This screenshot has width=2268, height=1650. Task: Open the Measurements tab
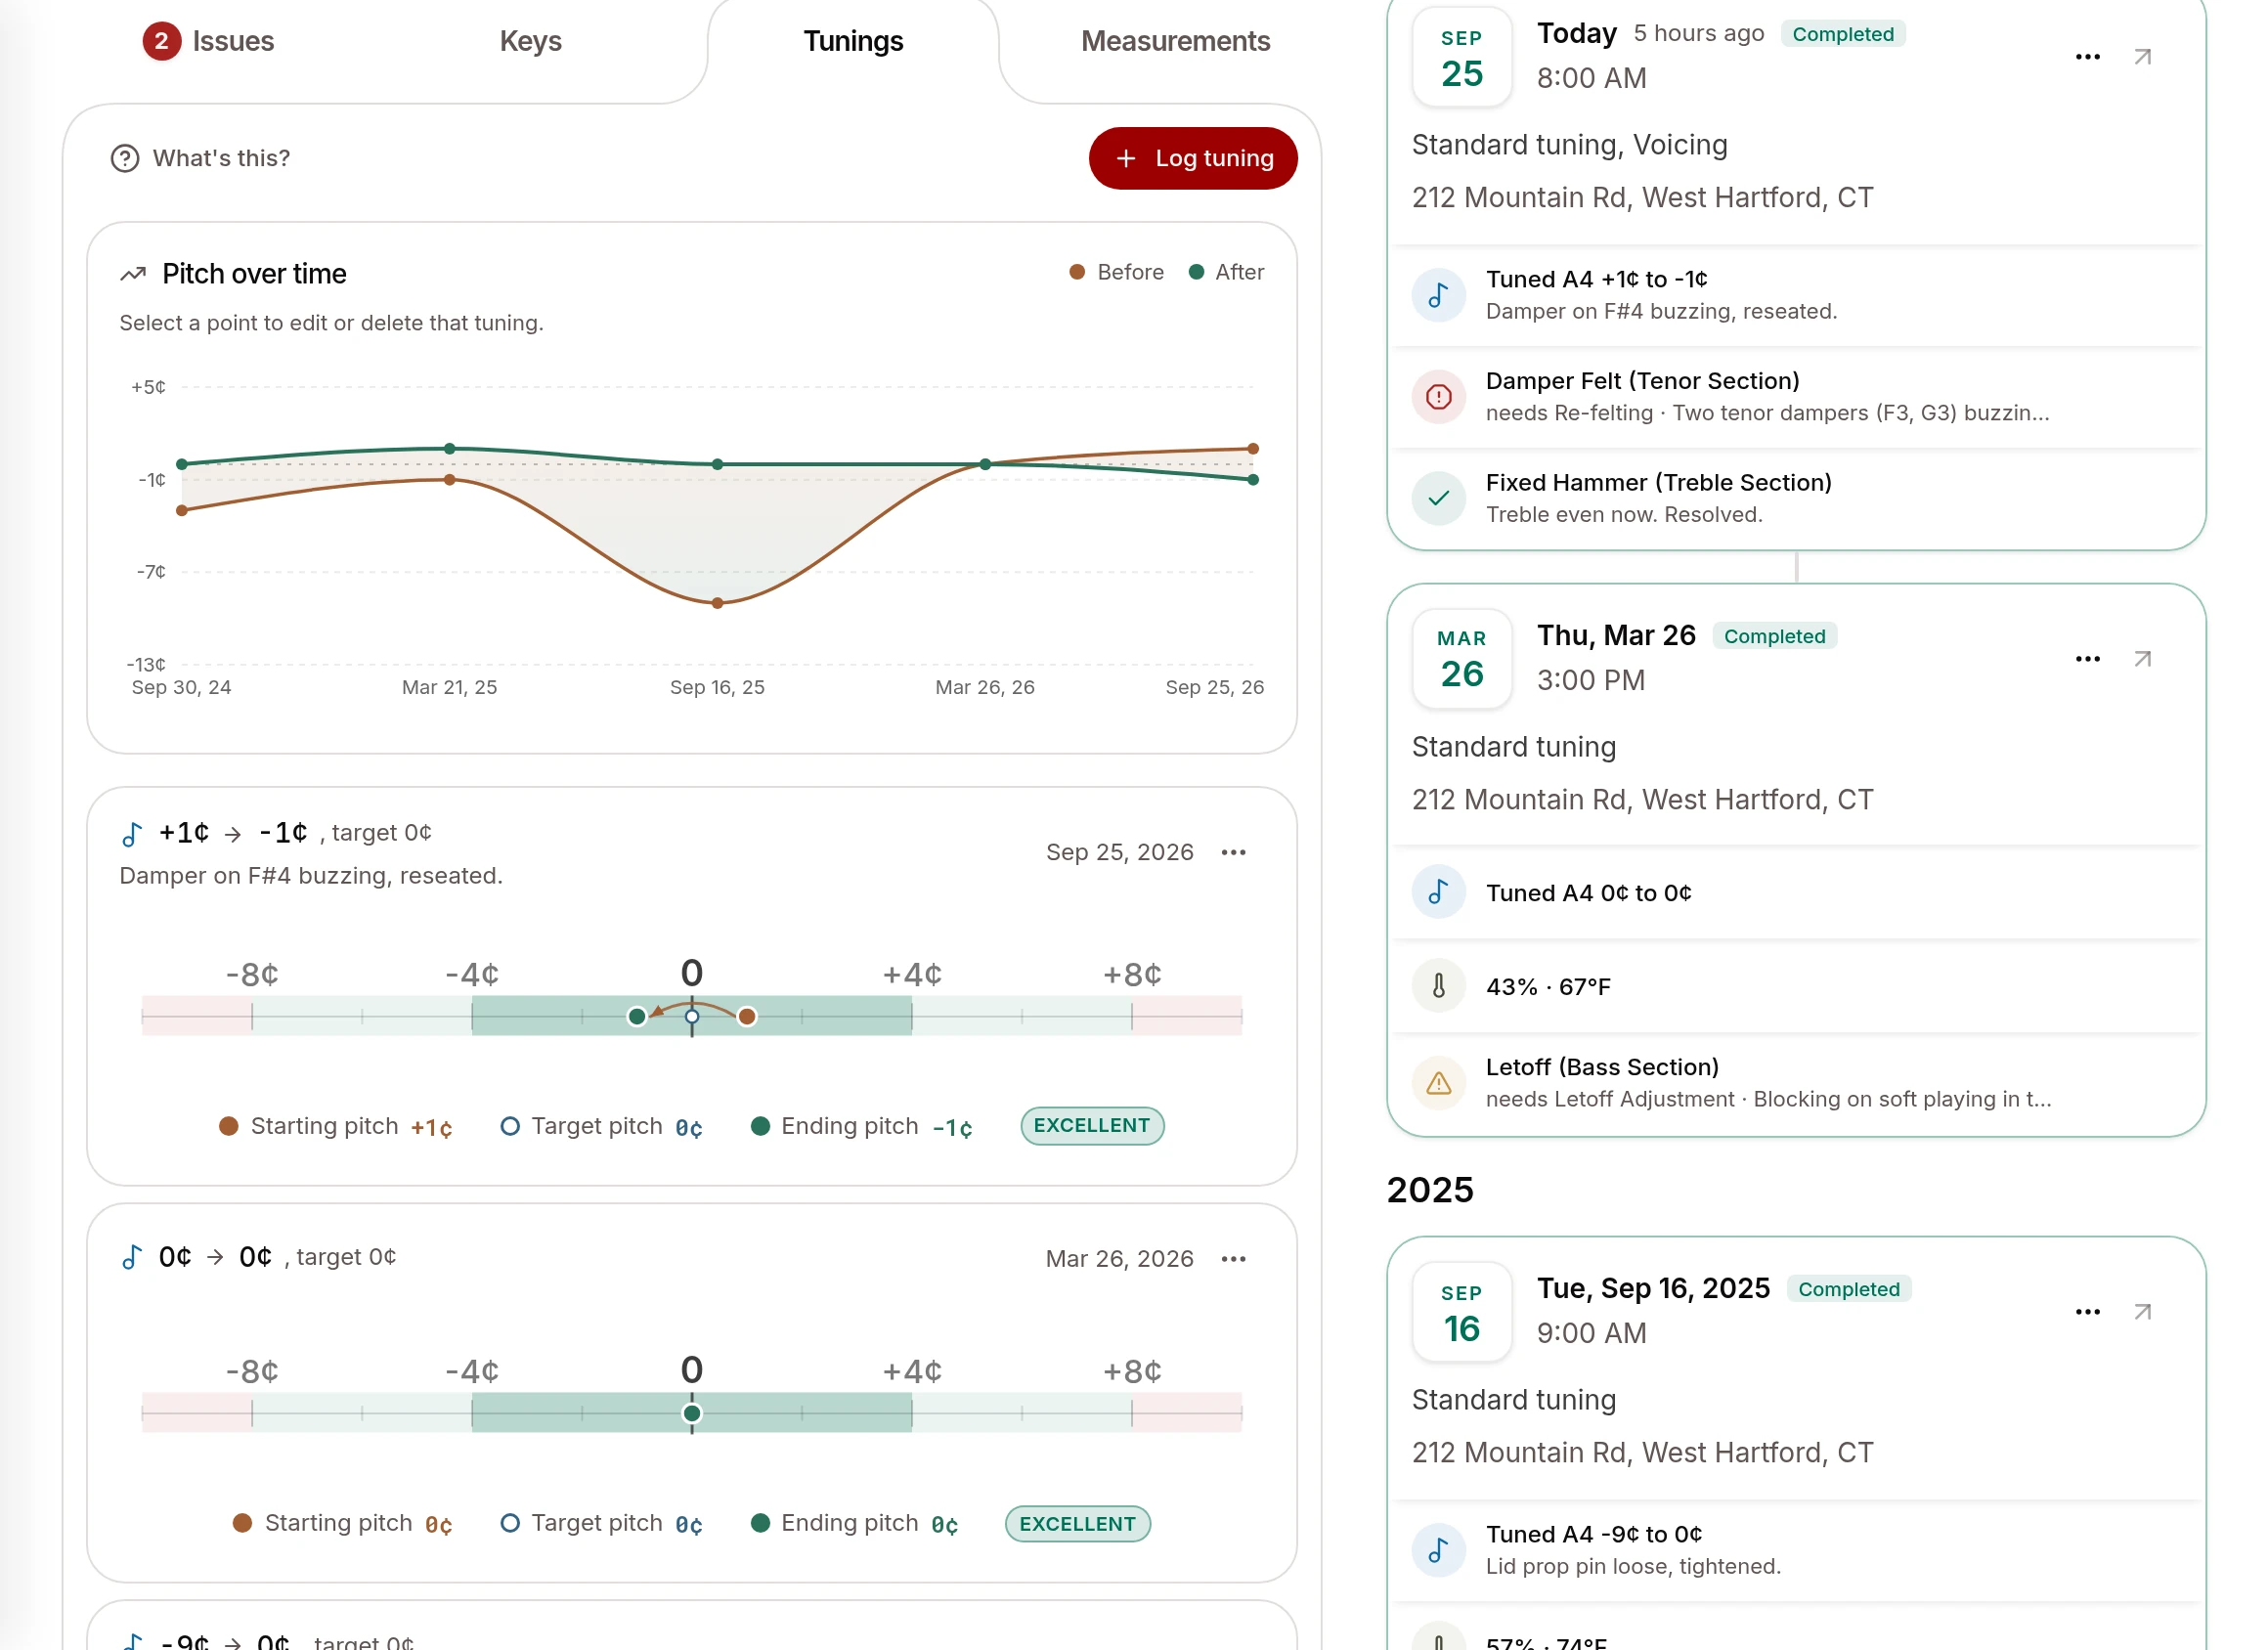(1175, 41)
